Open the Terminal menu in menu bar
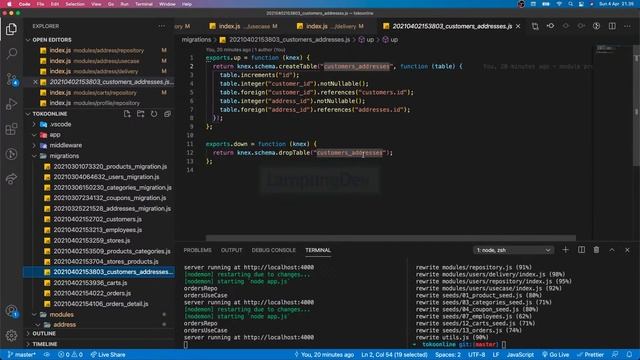The width and height of the screenshot is (640, 360). (x=144, y=4)
